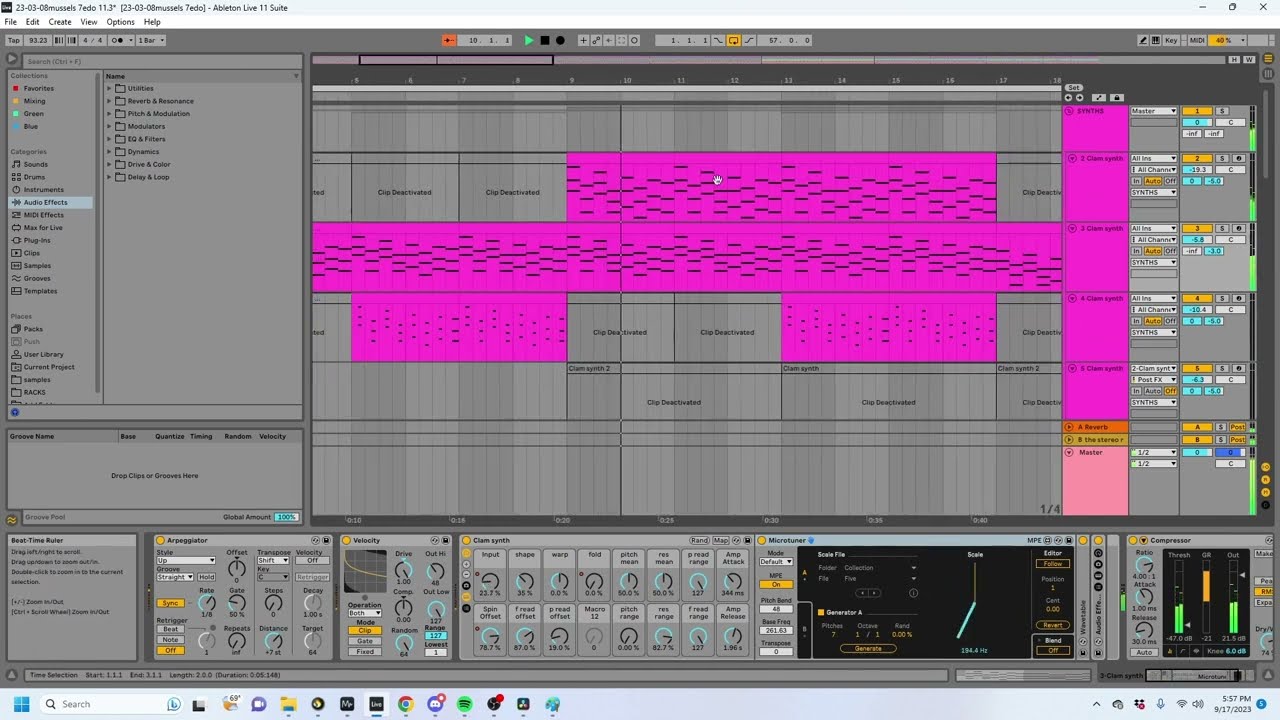Collapse the 2 Clam synth track
The image size is (1280, 720).
(x=1072, y=158)
